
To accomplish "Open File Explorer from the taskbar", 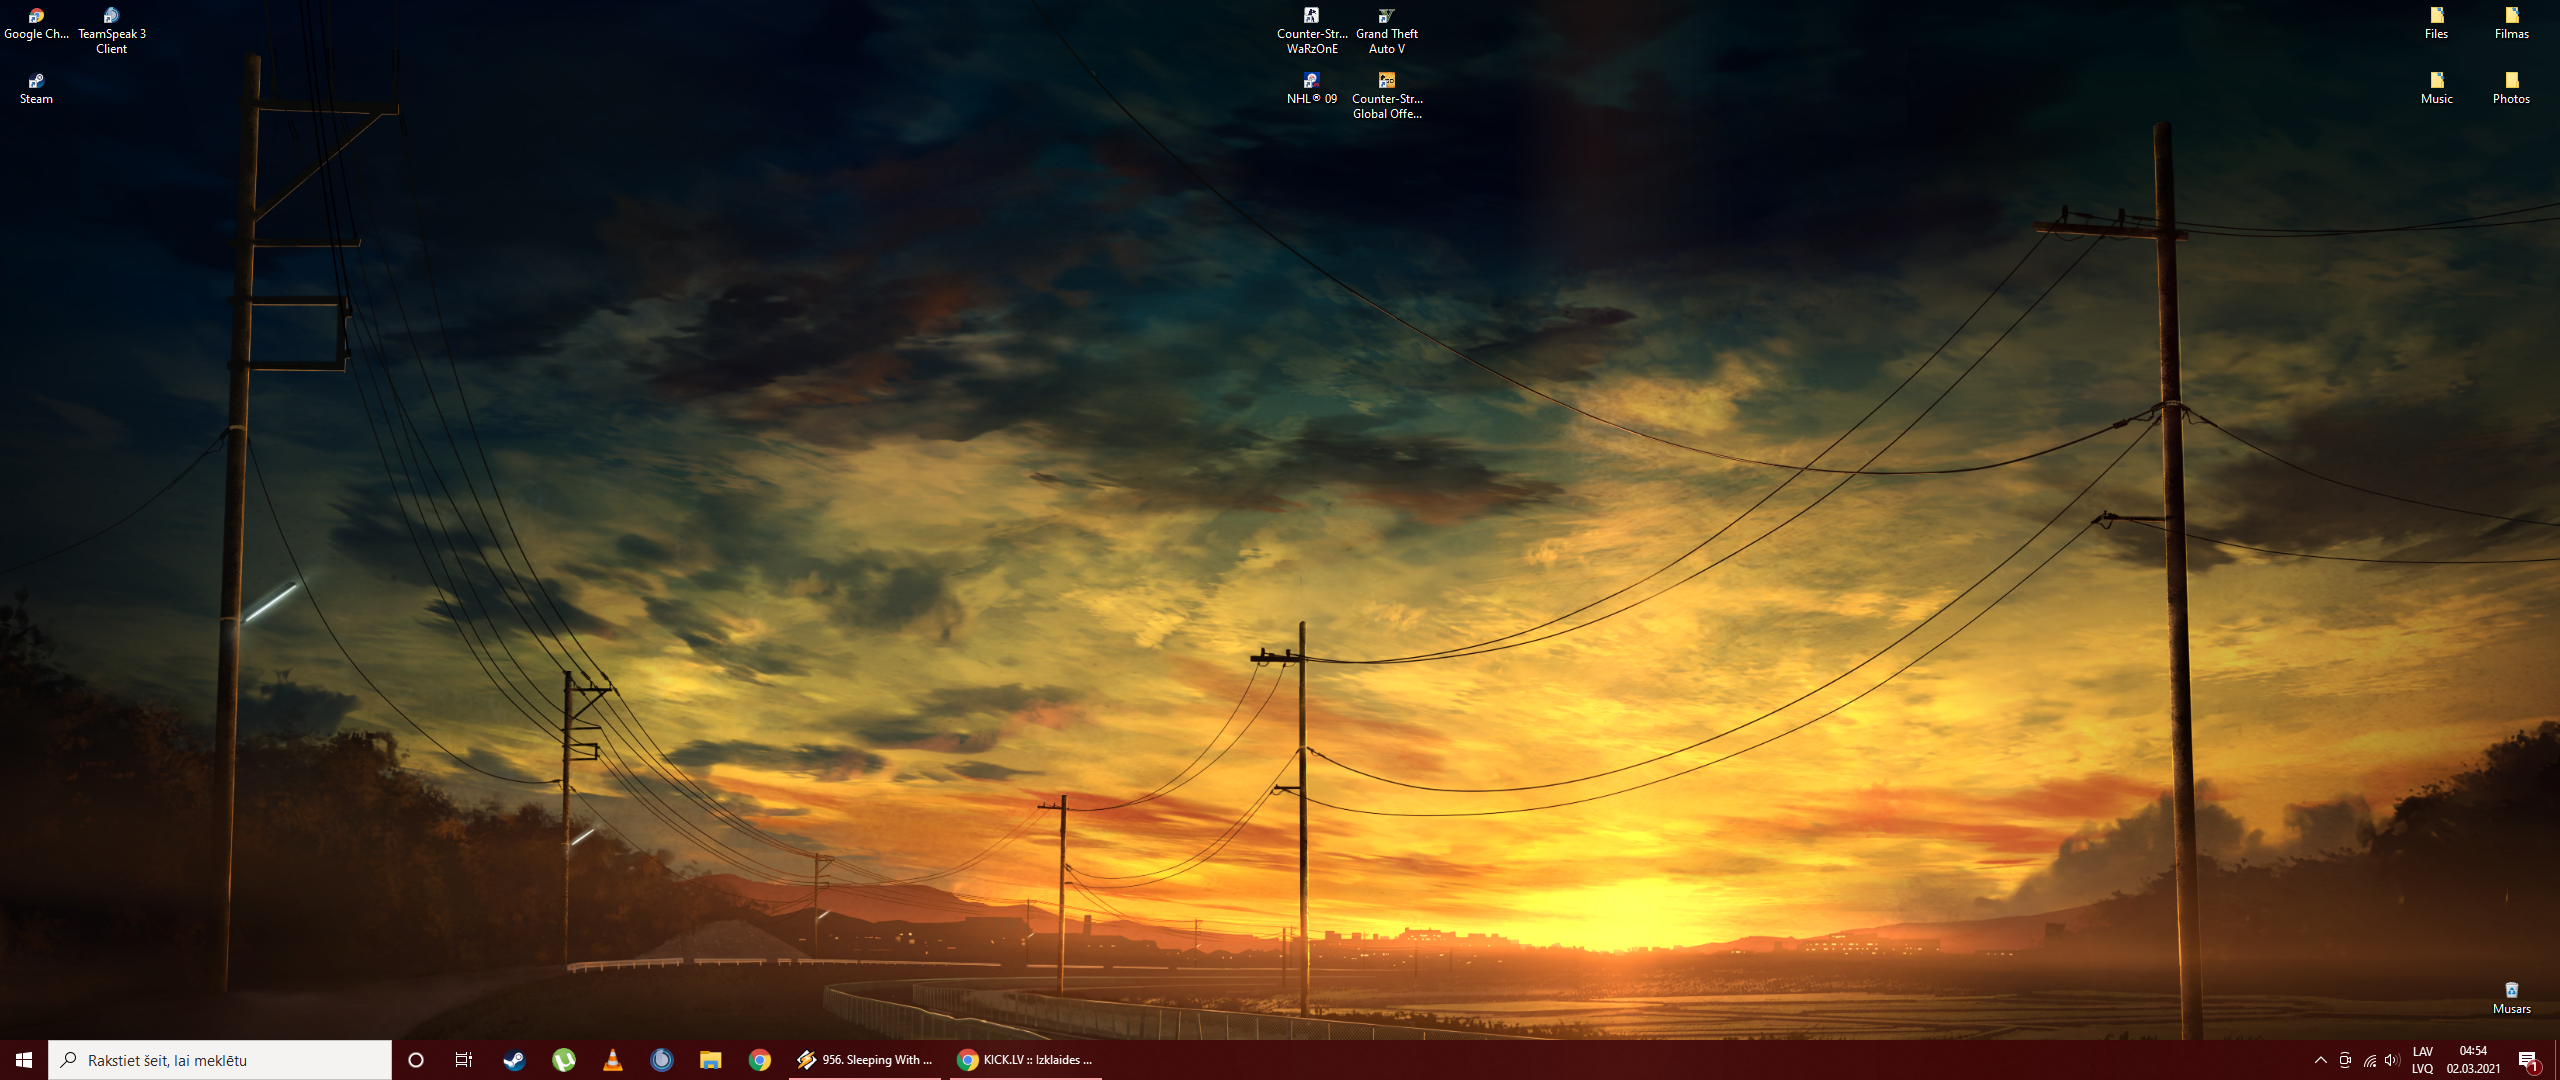I will [x=711, y=1060].
